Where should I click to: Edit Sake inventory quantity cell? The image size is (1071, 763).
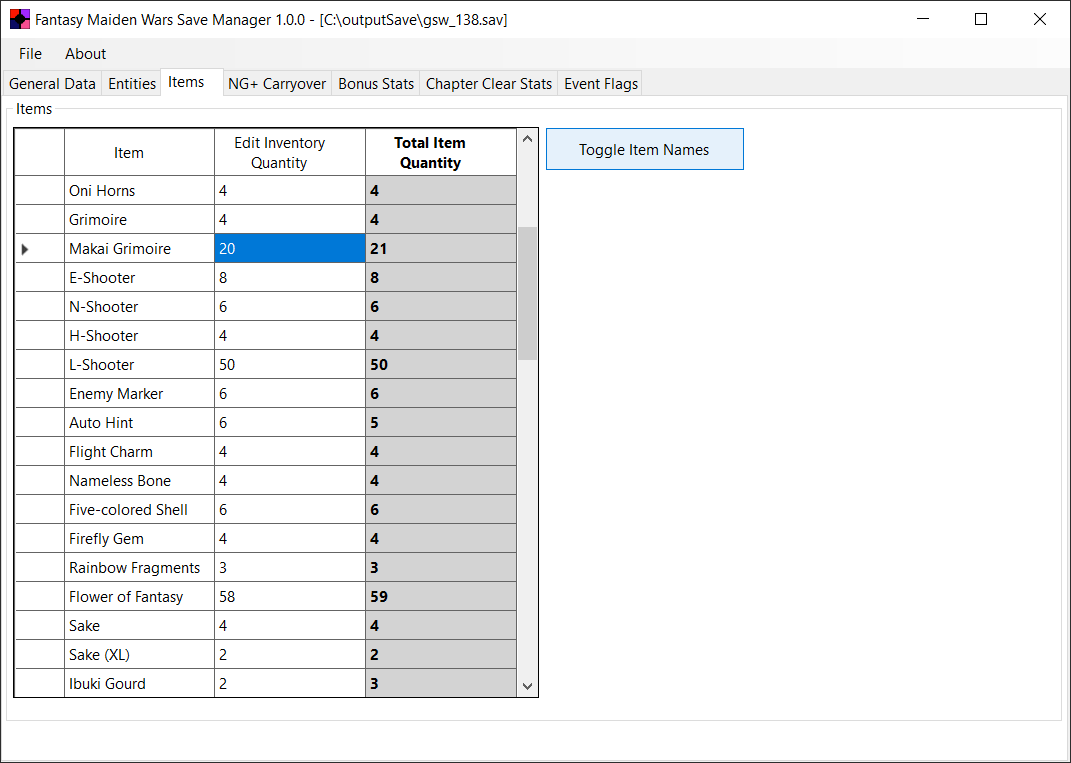290,626
